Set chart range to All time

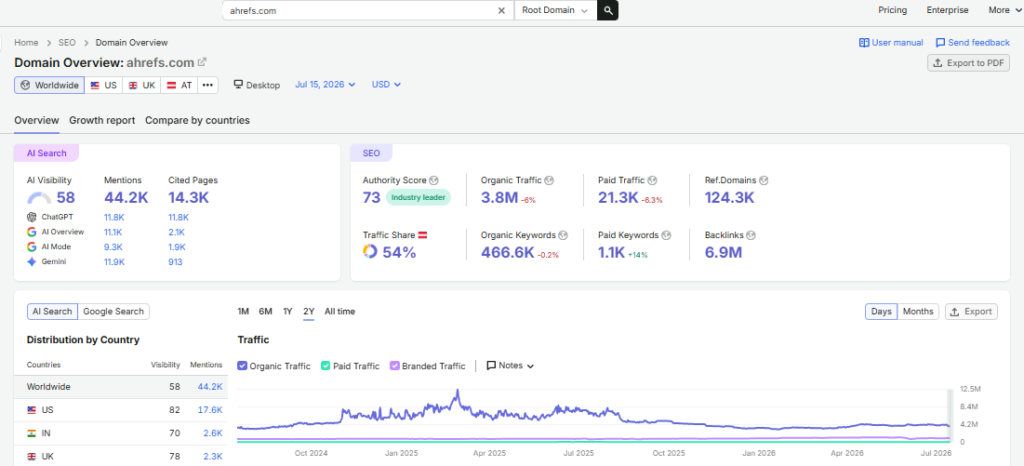tap(340, 311)
